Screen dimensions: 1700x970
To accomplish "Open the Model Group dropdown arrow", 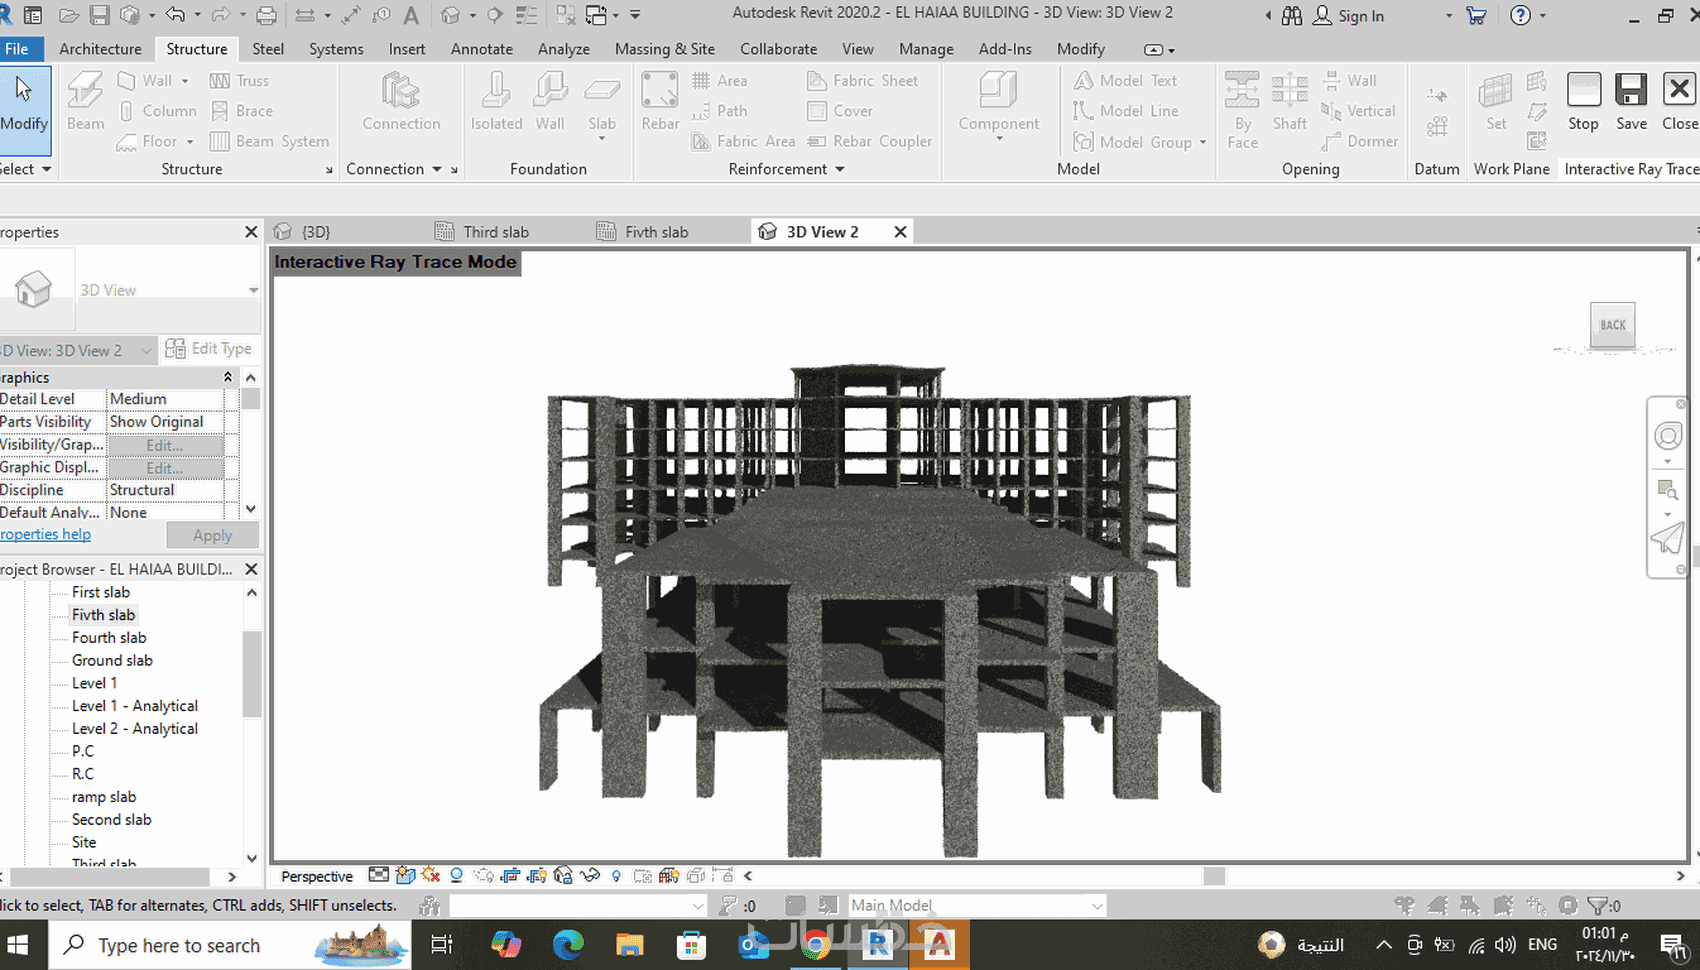I will click(x=1202, y=142).
